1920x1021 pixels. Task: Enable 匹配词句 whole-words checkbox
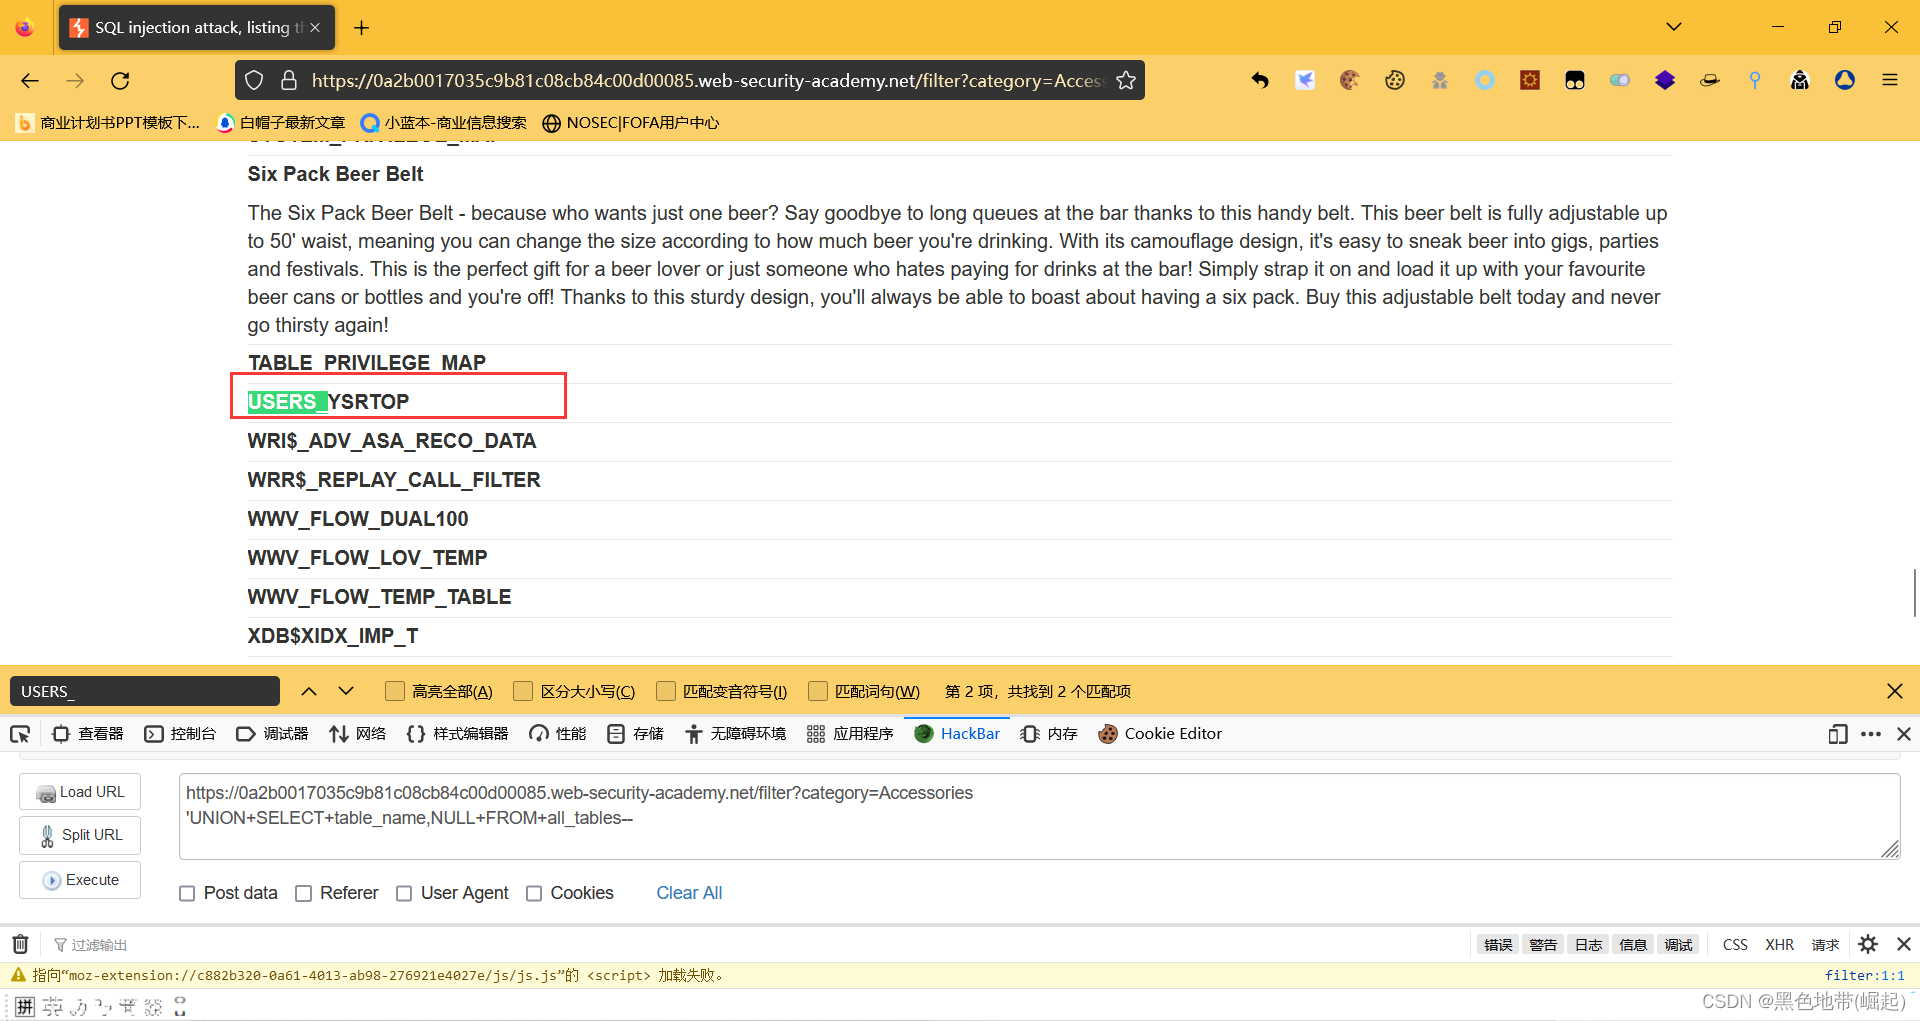pyautogui.click(x=818, y=692)
